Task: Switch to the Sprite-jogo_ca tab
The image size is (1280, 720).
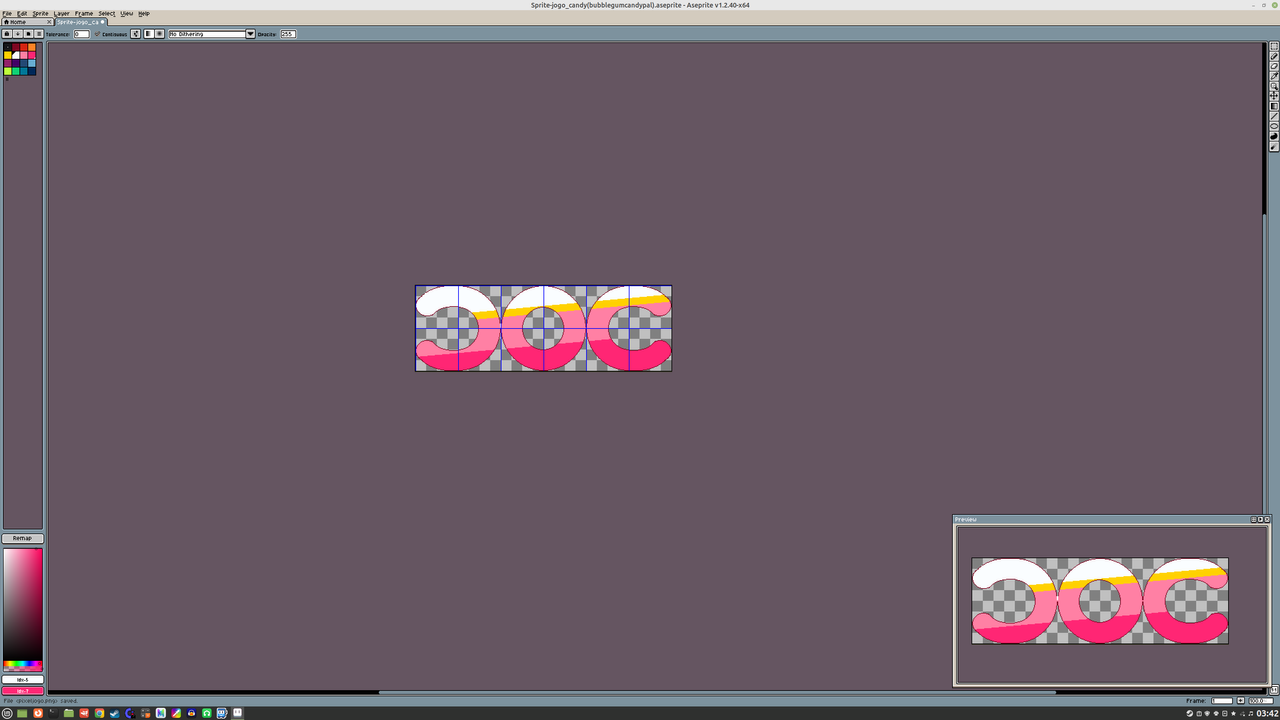Action: pyautogui.click(x=81, y=22)
